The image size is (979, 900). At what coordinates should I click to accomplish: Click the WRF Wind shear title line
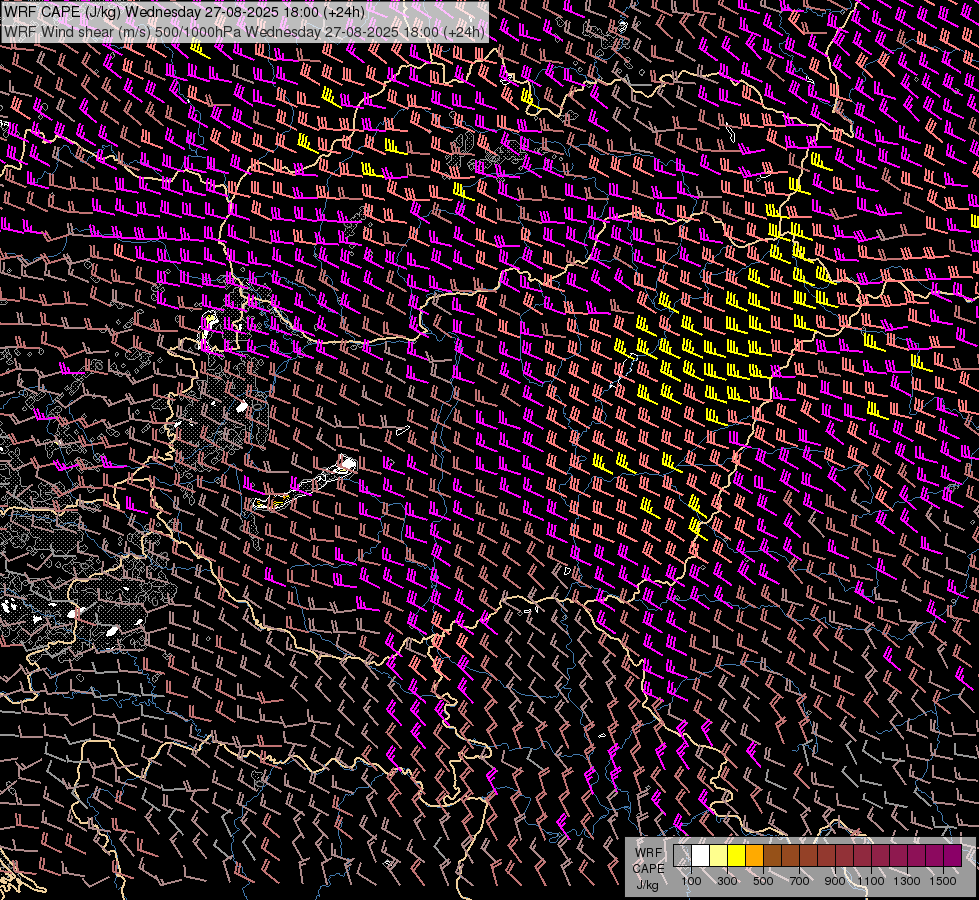pos(244,32)
